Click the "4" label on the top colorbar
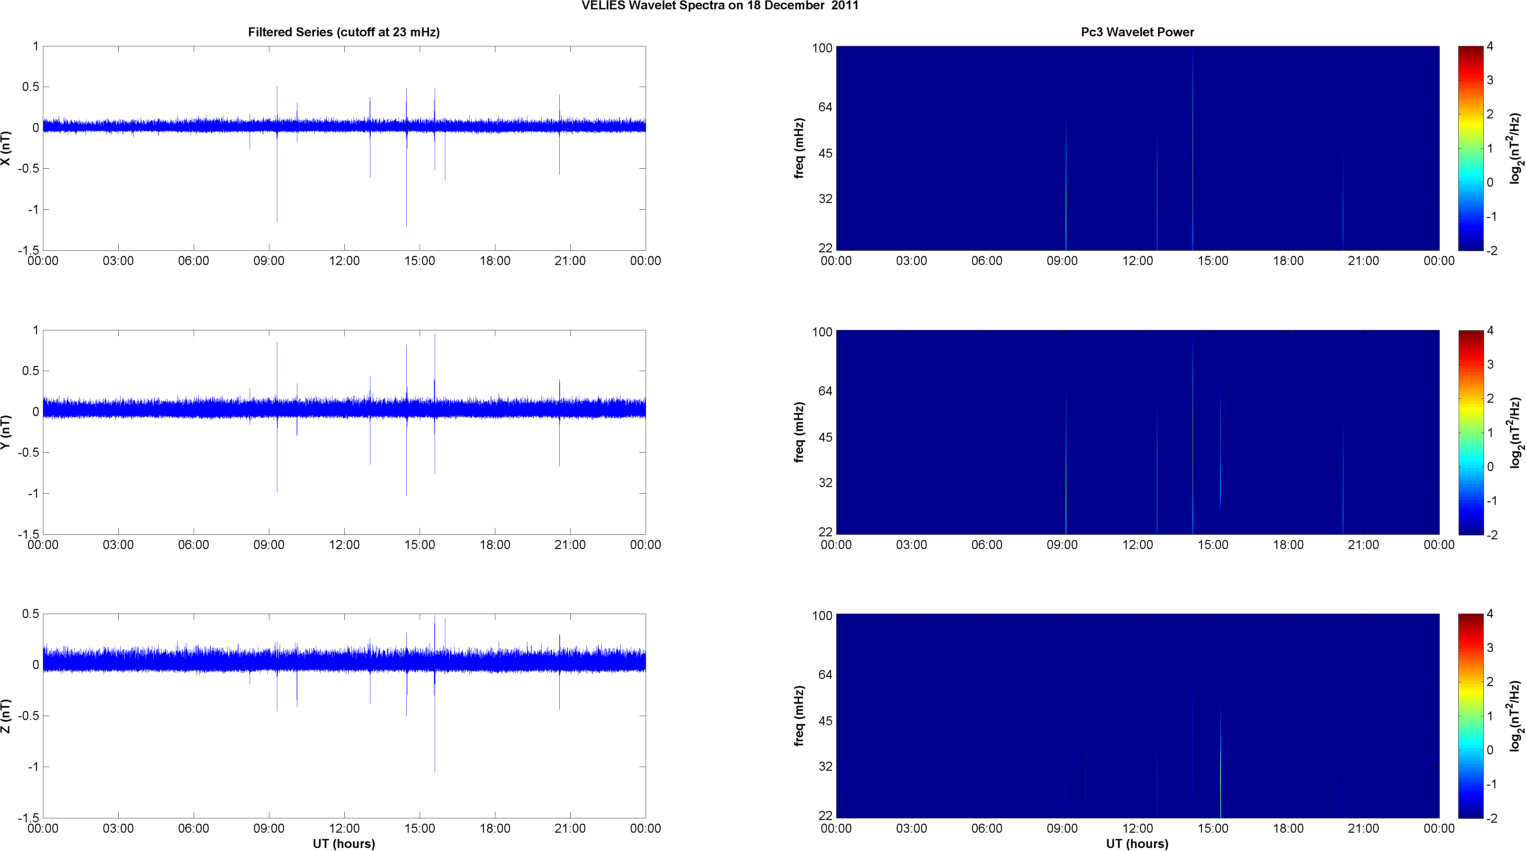 click(1490, 46)
